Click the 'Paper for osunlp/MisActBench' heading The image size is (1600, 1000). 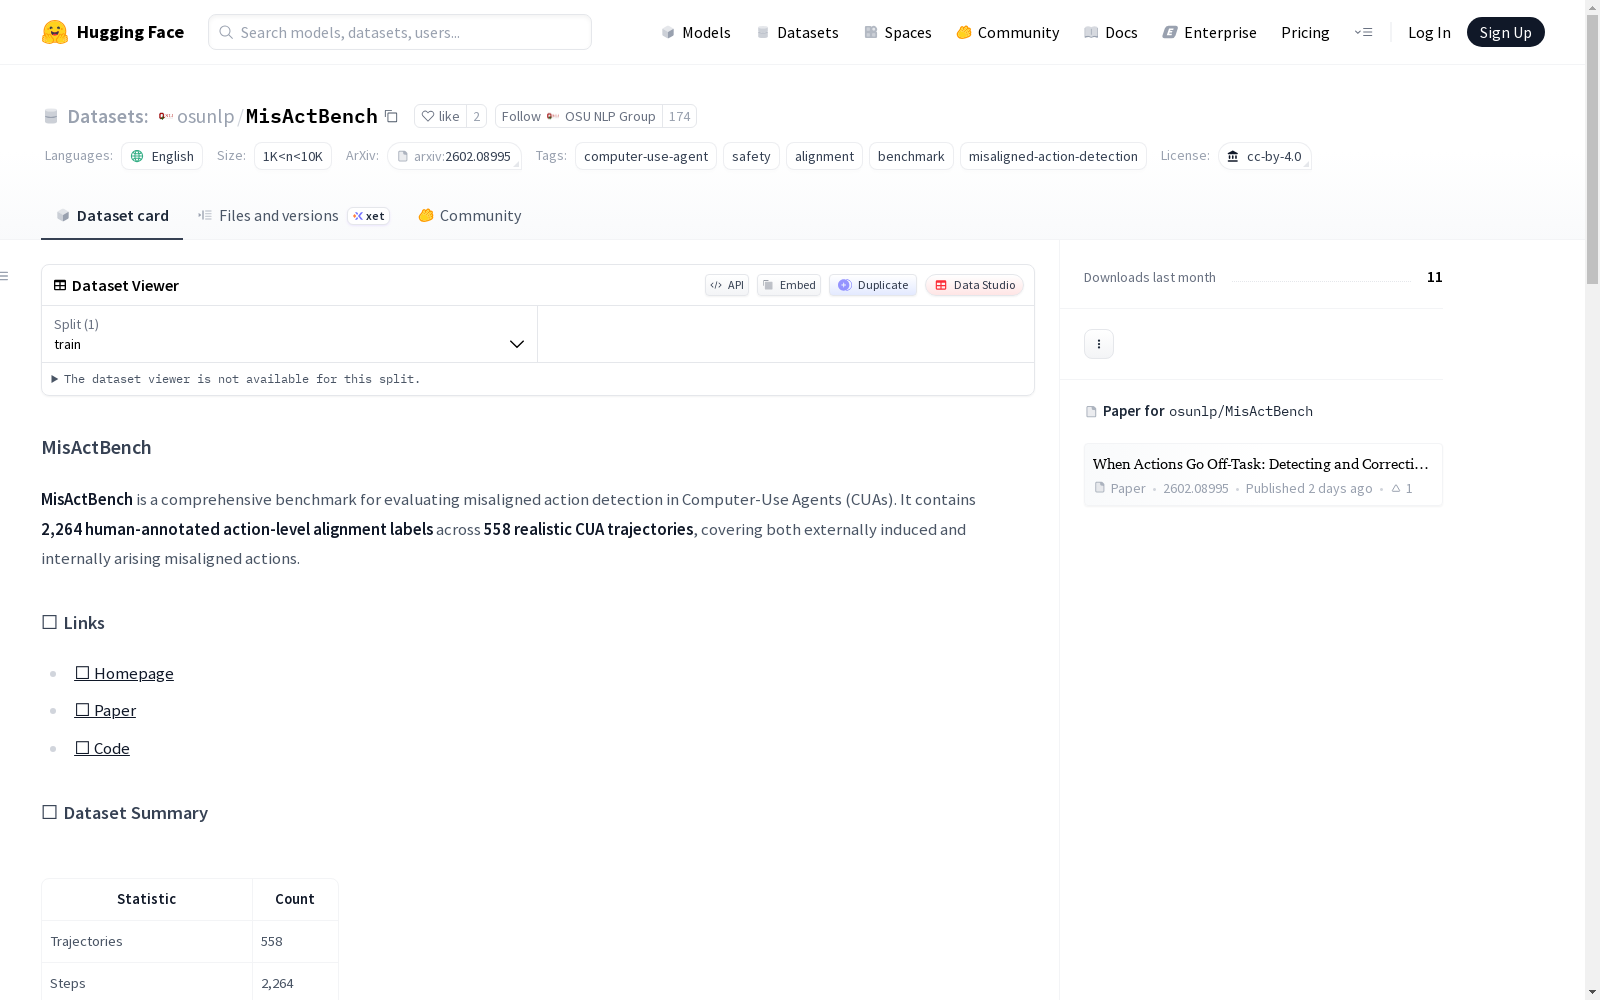tap(1199, 411)
